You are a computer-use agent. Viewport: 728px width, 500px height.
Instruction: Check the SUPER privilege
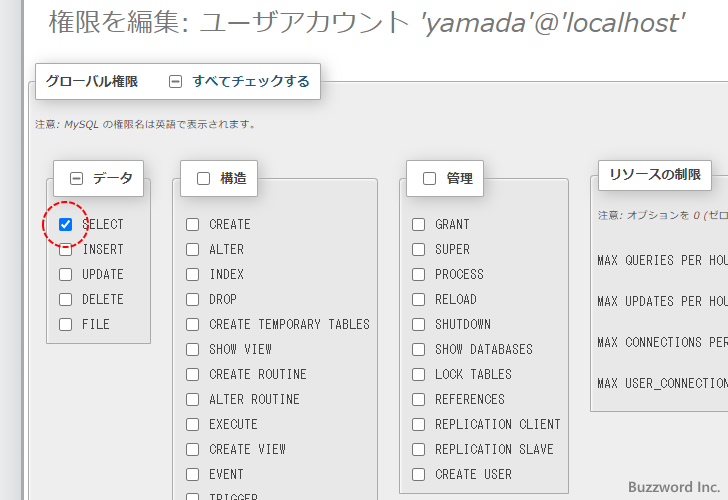(419, 250)
